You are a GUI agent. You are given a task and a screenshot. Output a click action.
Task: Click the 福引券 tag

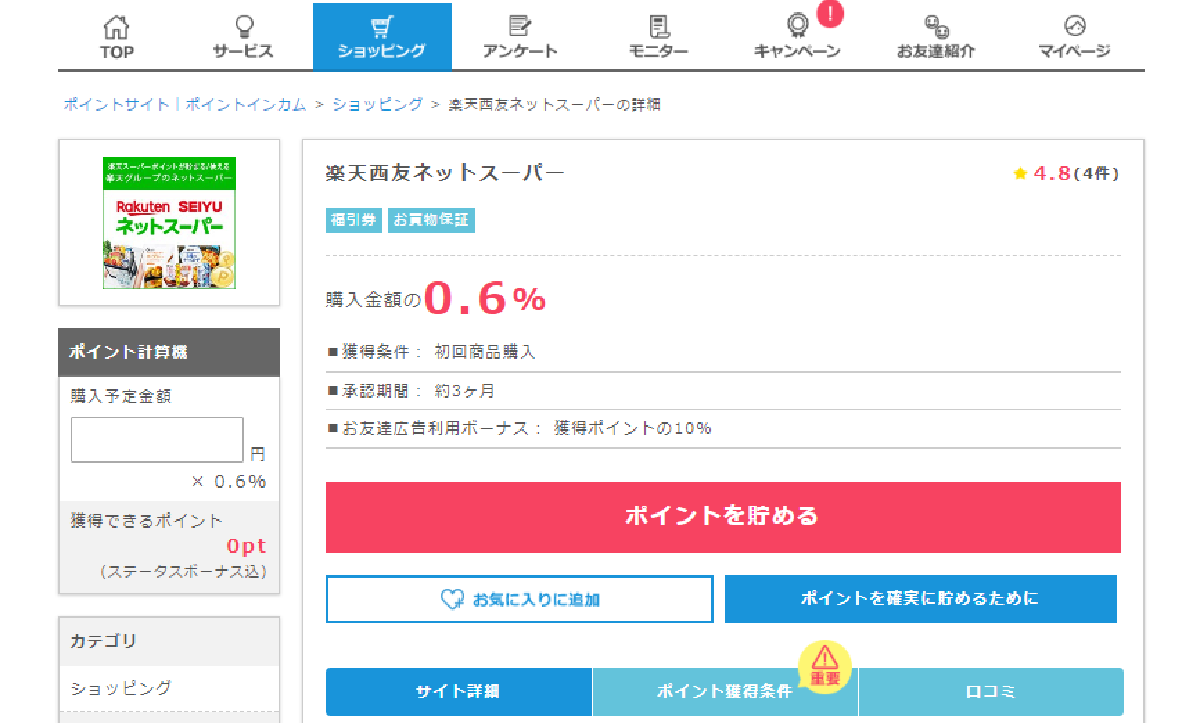tap(354, 220)
